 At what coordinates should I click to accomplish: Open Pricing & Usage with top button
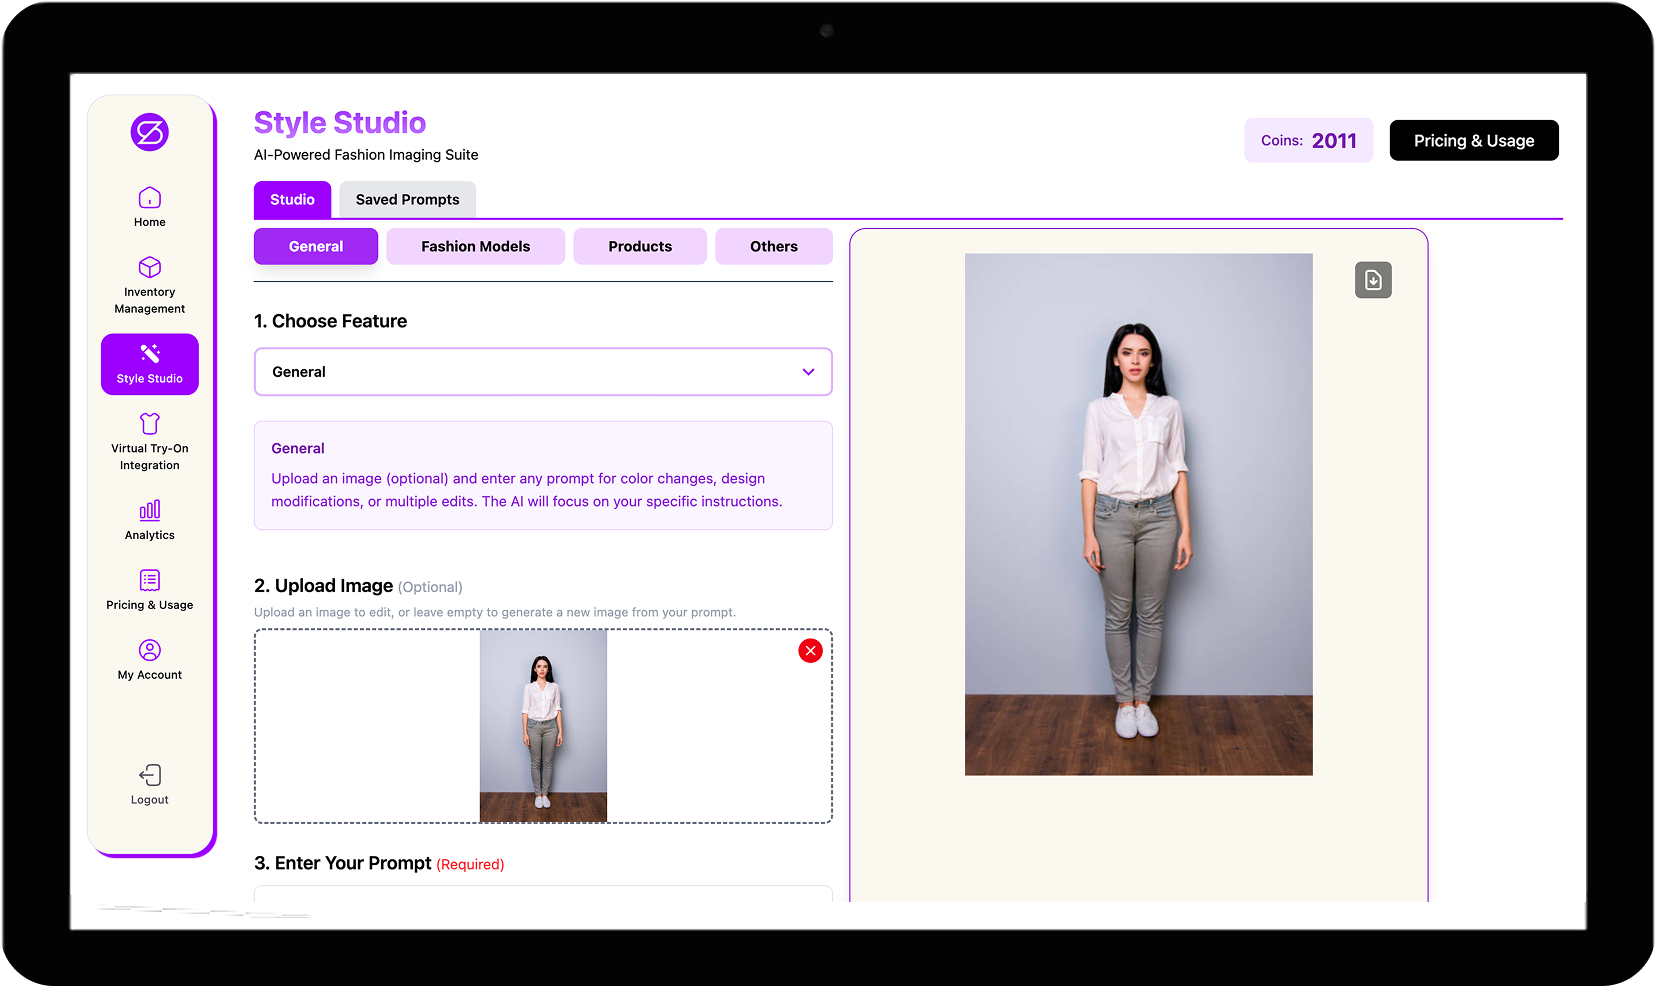[x=1473, y=140]
